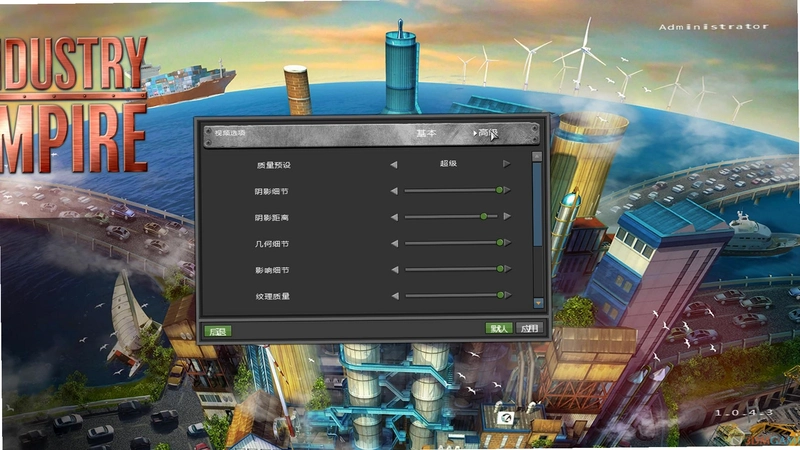Screen dimensions: 800x450
Task: Click the 阴影细节 label
Action: pos(271,191)
